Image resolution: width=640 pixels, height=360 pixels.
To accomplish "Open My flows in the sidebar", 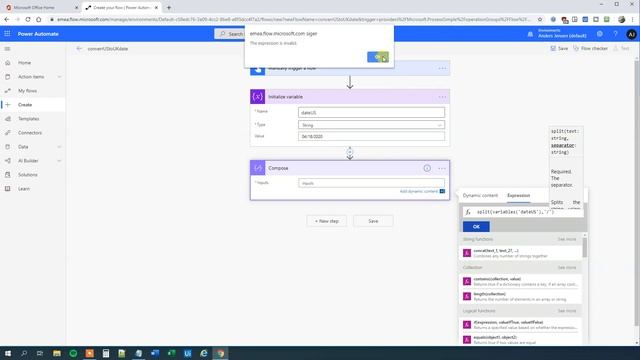I will click(27, 91).
